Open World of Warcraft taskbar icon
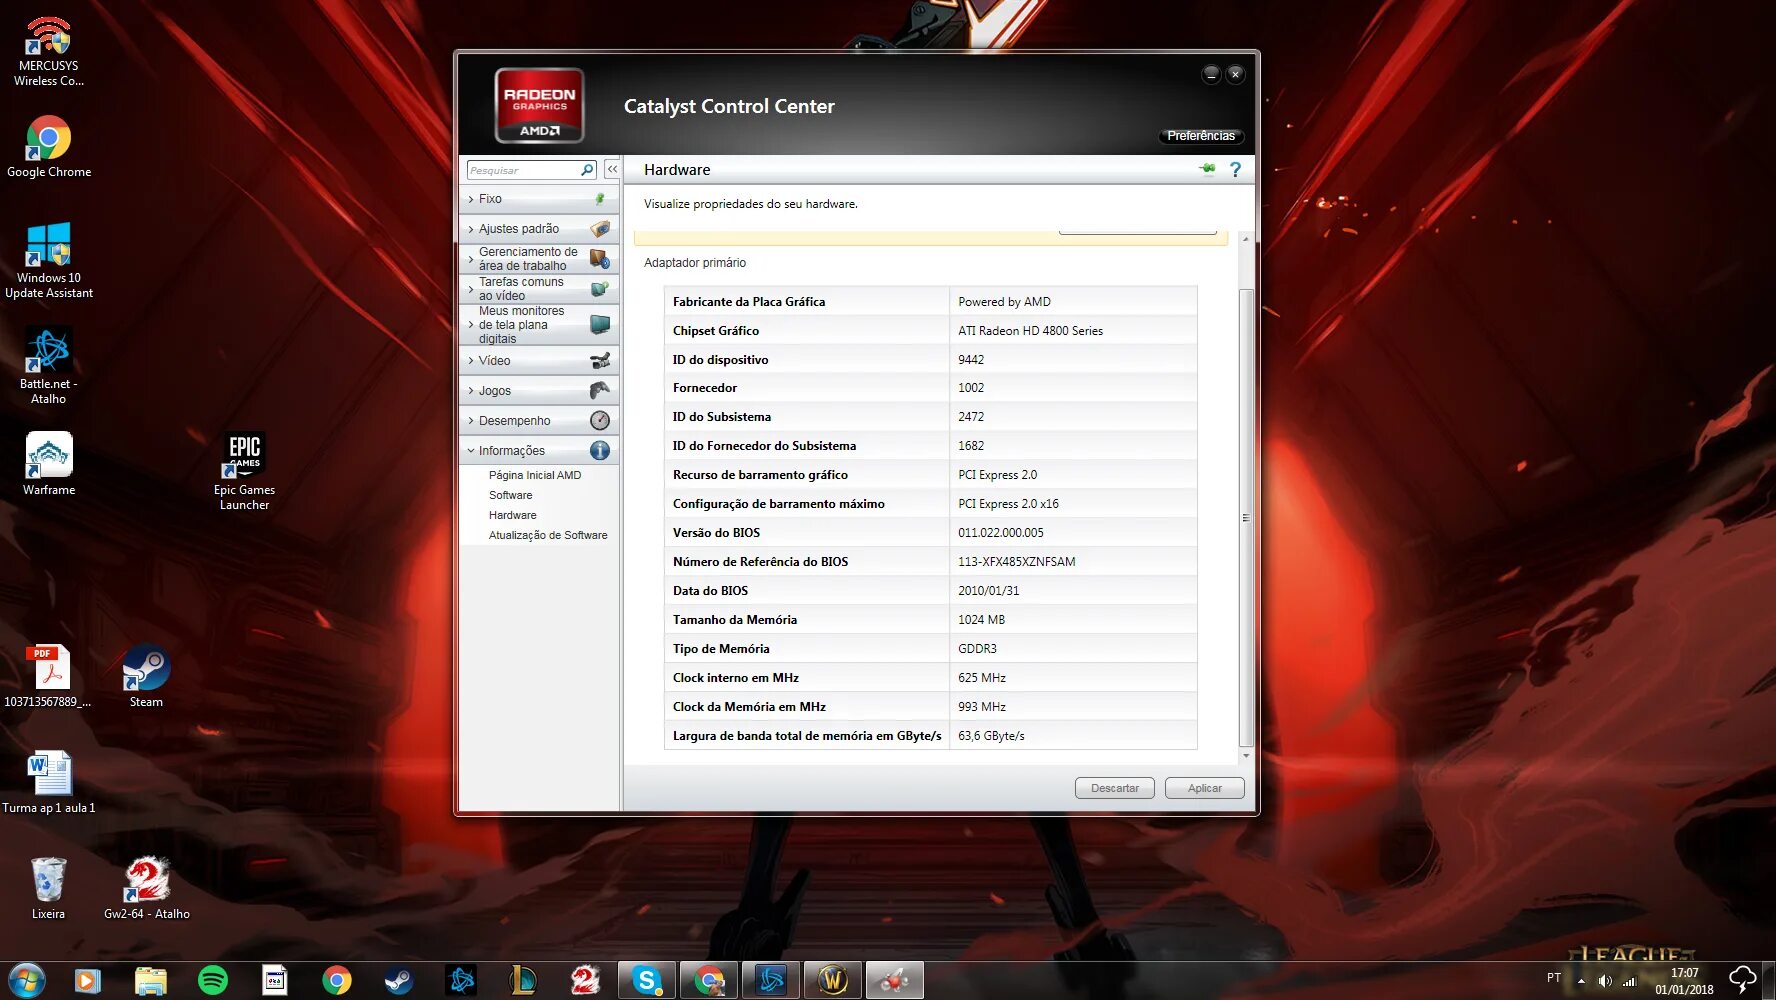This screenshot has height=1000, width=1776. (832, 980)
